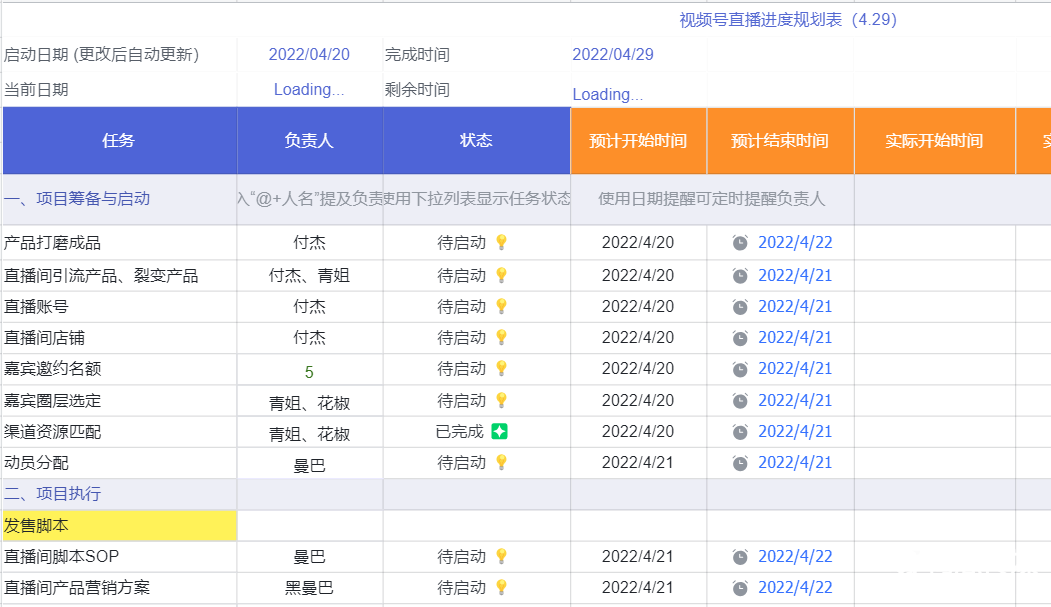1051x607 pixels.
Task: Select the 青姐、花椒 owner cell for 渠道资源匹配
Action: coord(310,431)
